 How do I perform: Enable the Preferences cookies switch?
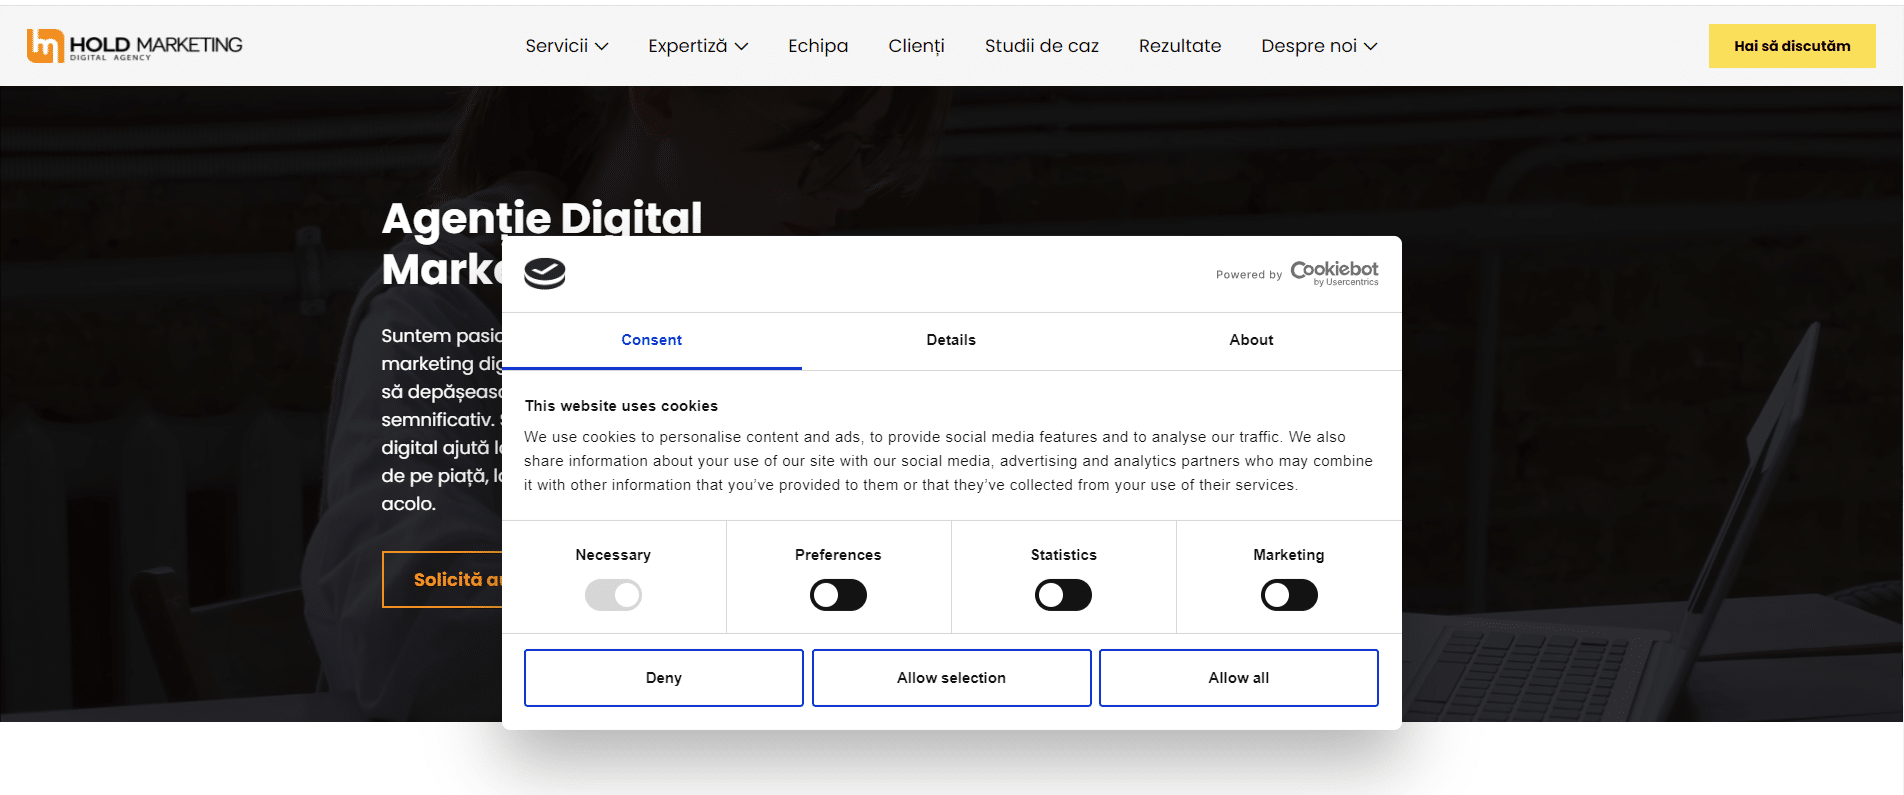click(838, 595)
